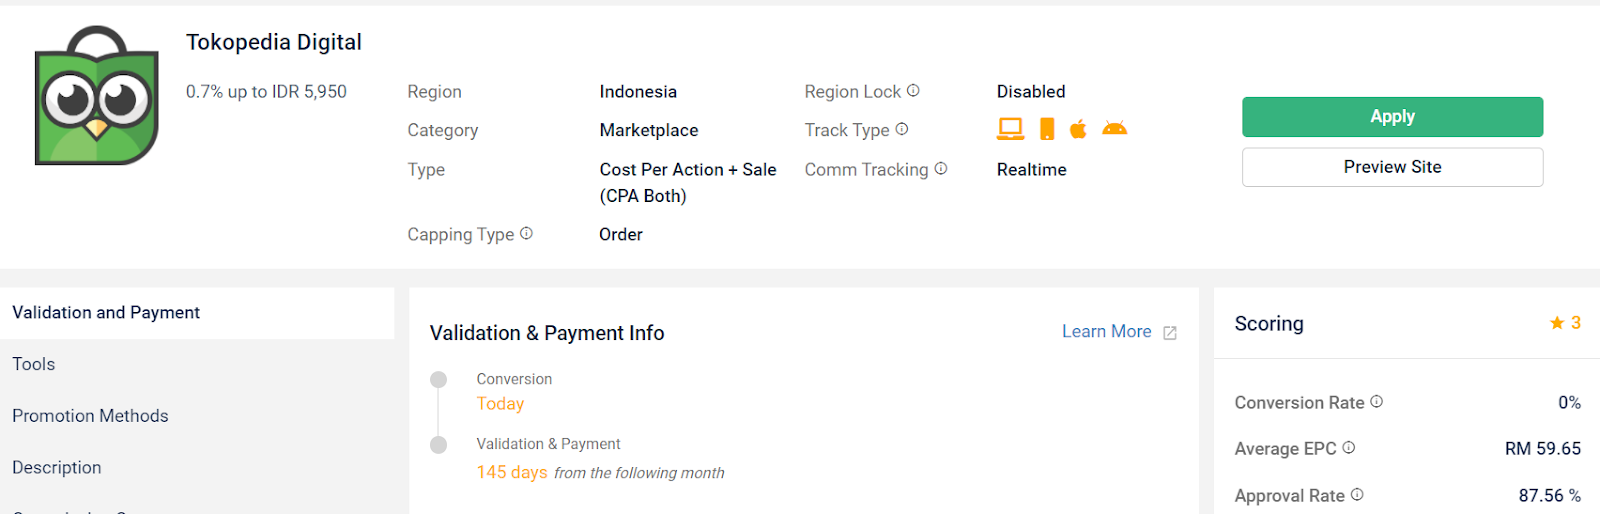Click the Region Lock label
Viewport: 1600px width, 514px height.
[853, 92]
